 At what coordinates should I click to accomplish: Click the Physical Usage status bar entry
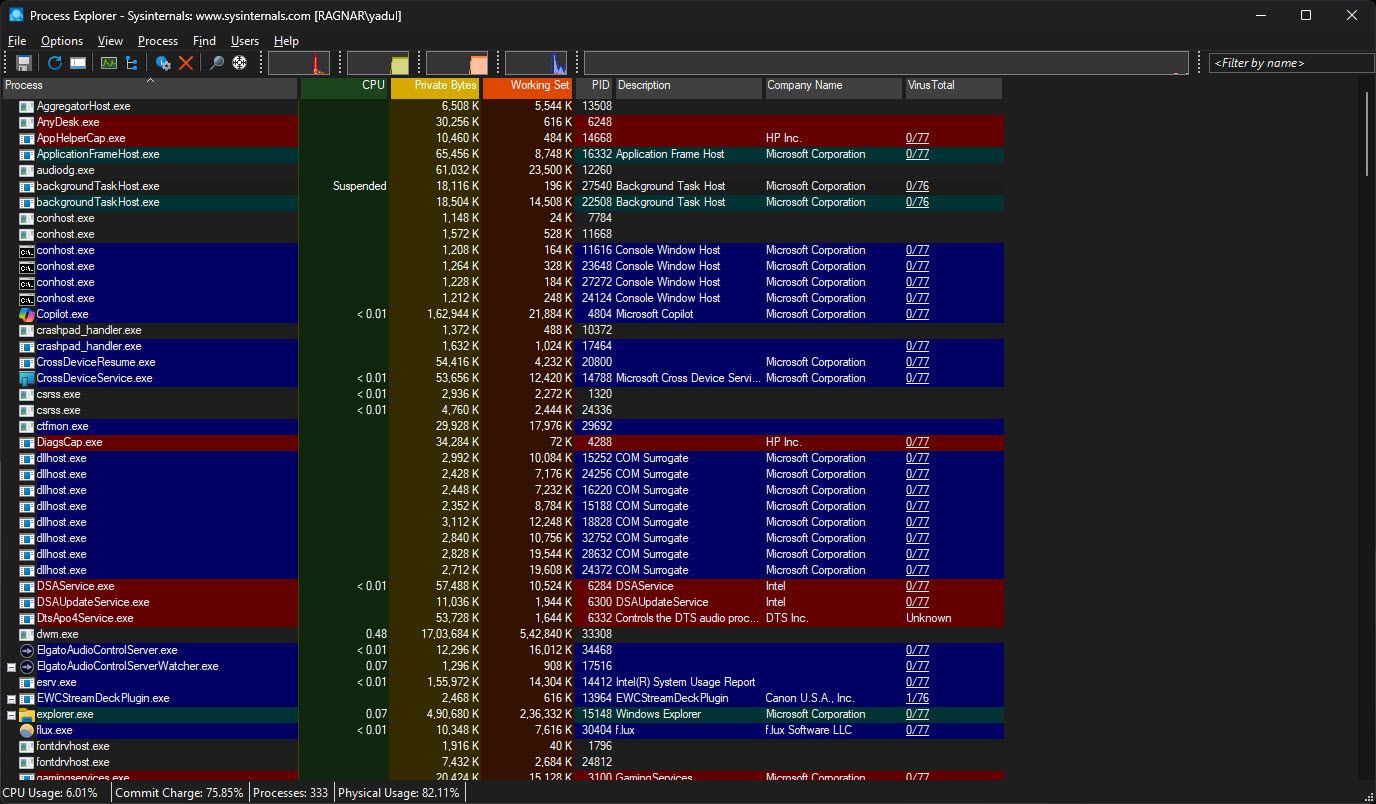pos(399,793)
